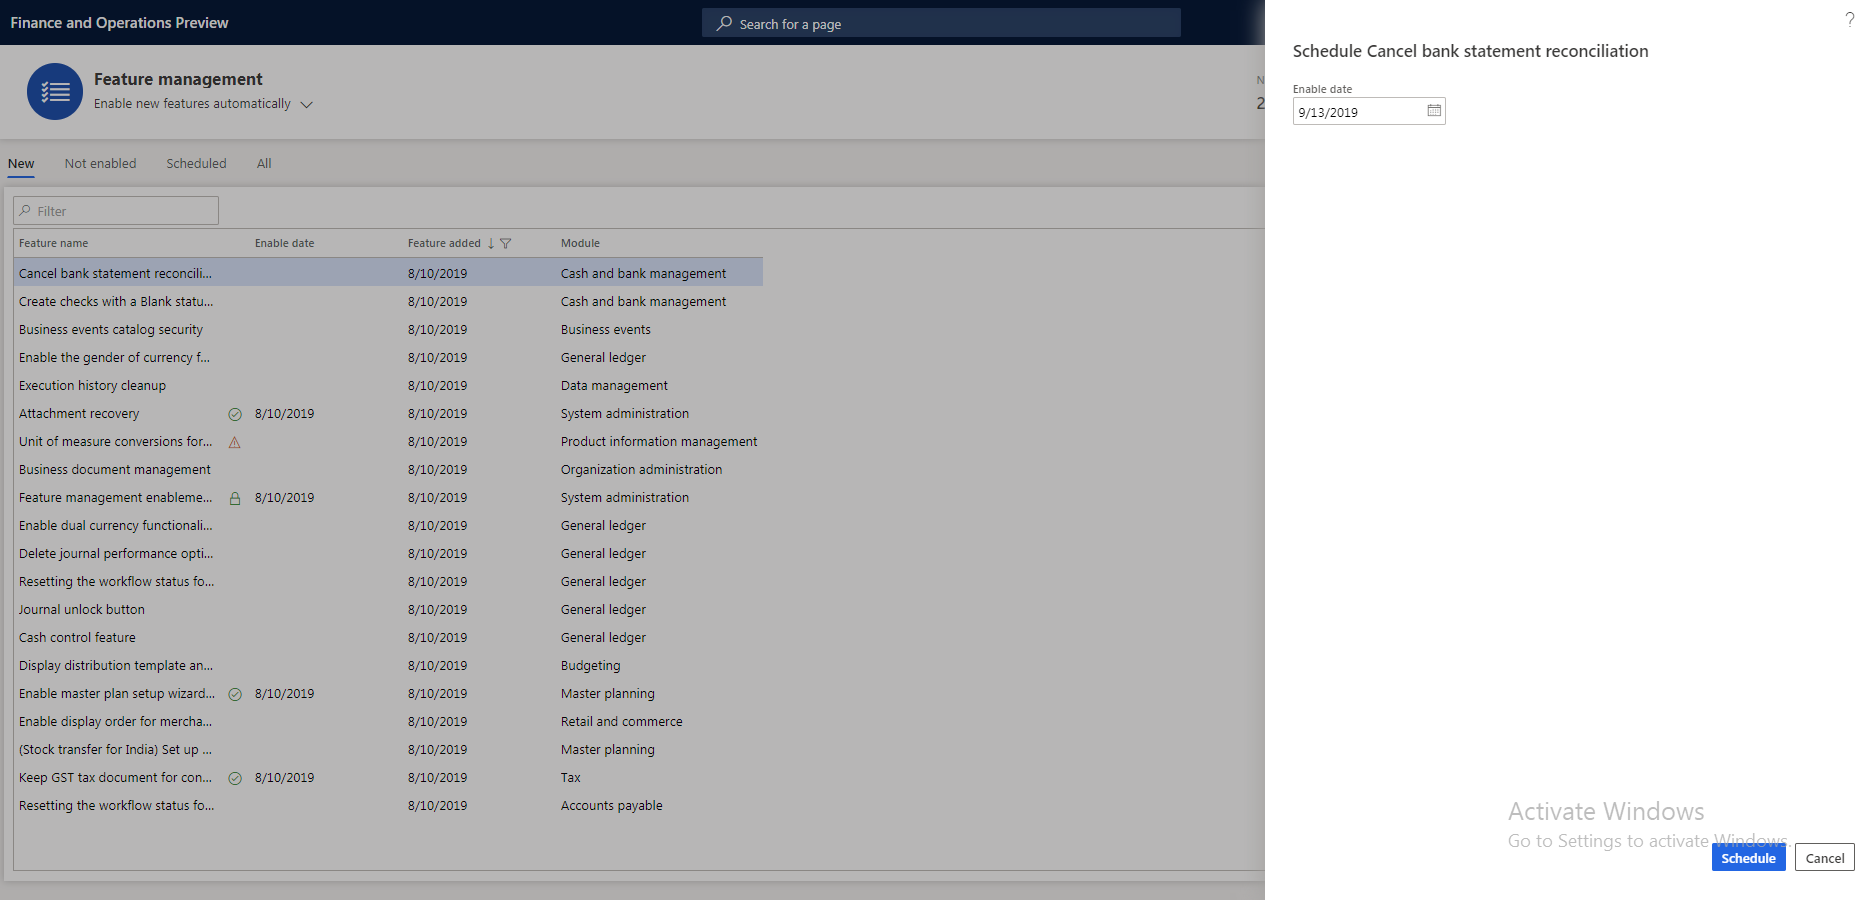Click the Cancel button

(1824, 857)
